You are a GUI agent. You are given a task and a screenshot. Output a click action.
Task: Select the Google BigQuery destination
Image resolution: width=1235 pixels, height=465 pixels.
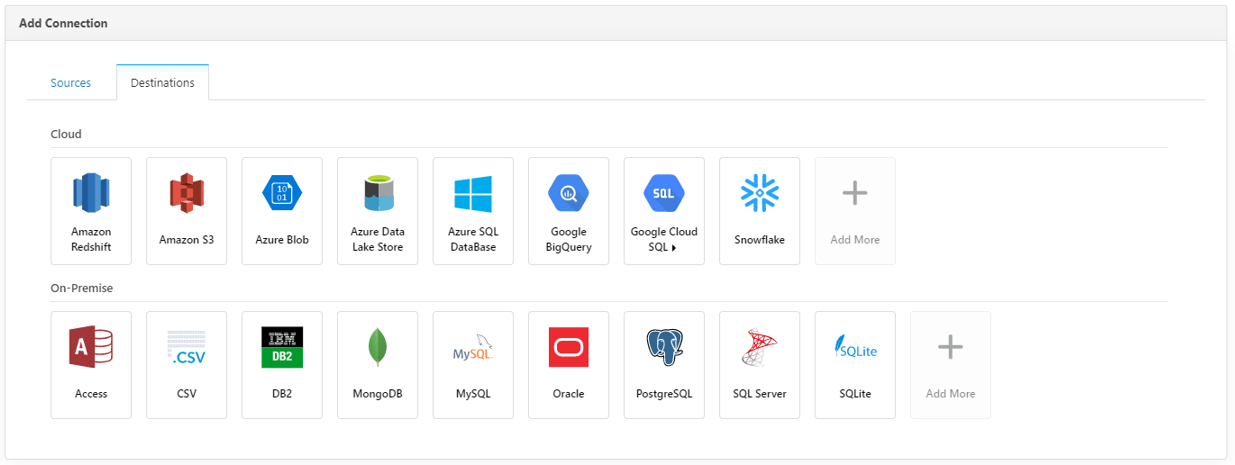(568, 211)
